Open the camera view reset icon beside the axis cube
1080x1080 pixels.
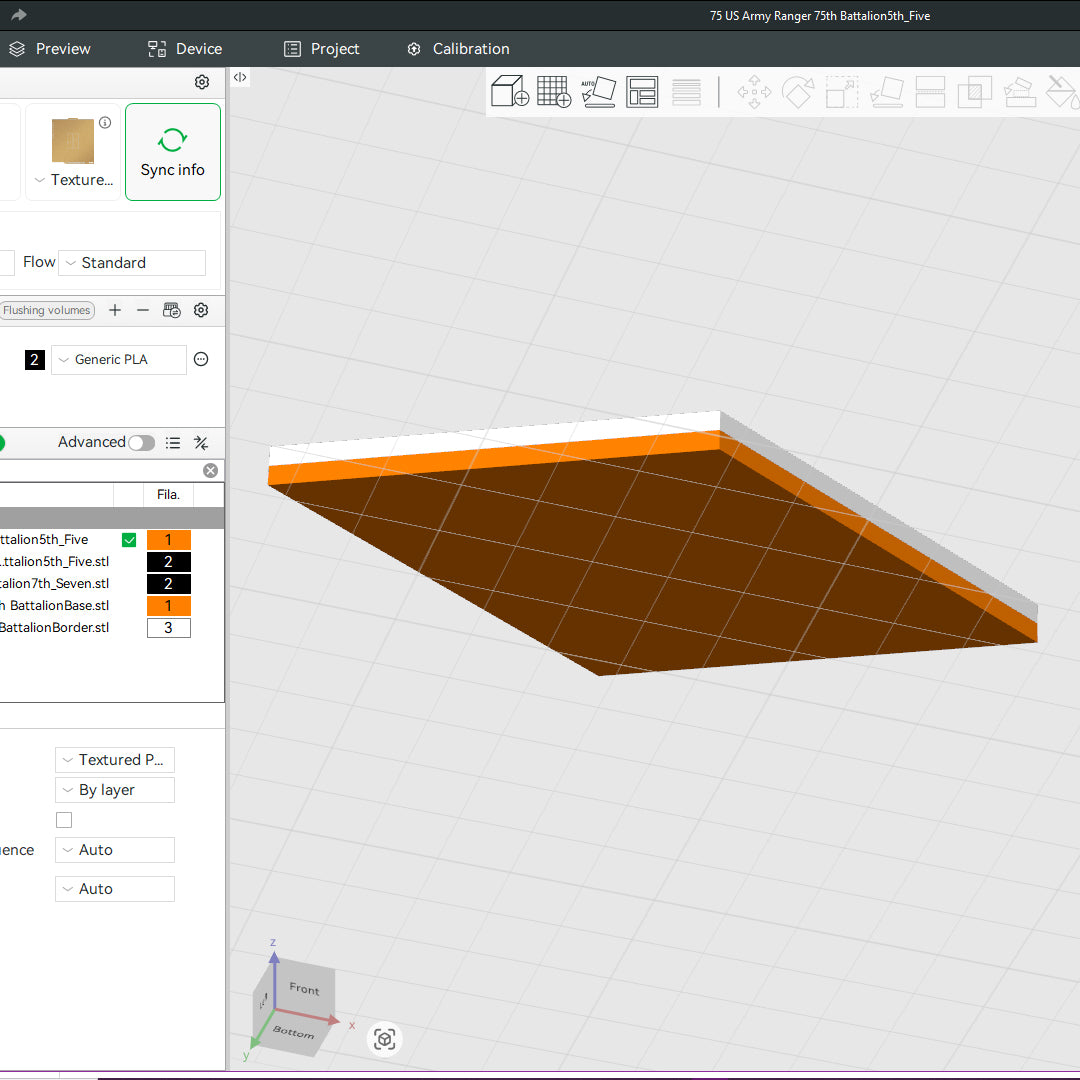pyautogui.click(x=385, y=1039)
